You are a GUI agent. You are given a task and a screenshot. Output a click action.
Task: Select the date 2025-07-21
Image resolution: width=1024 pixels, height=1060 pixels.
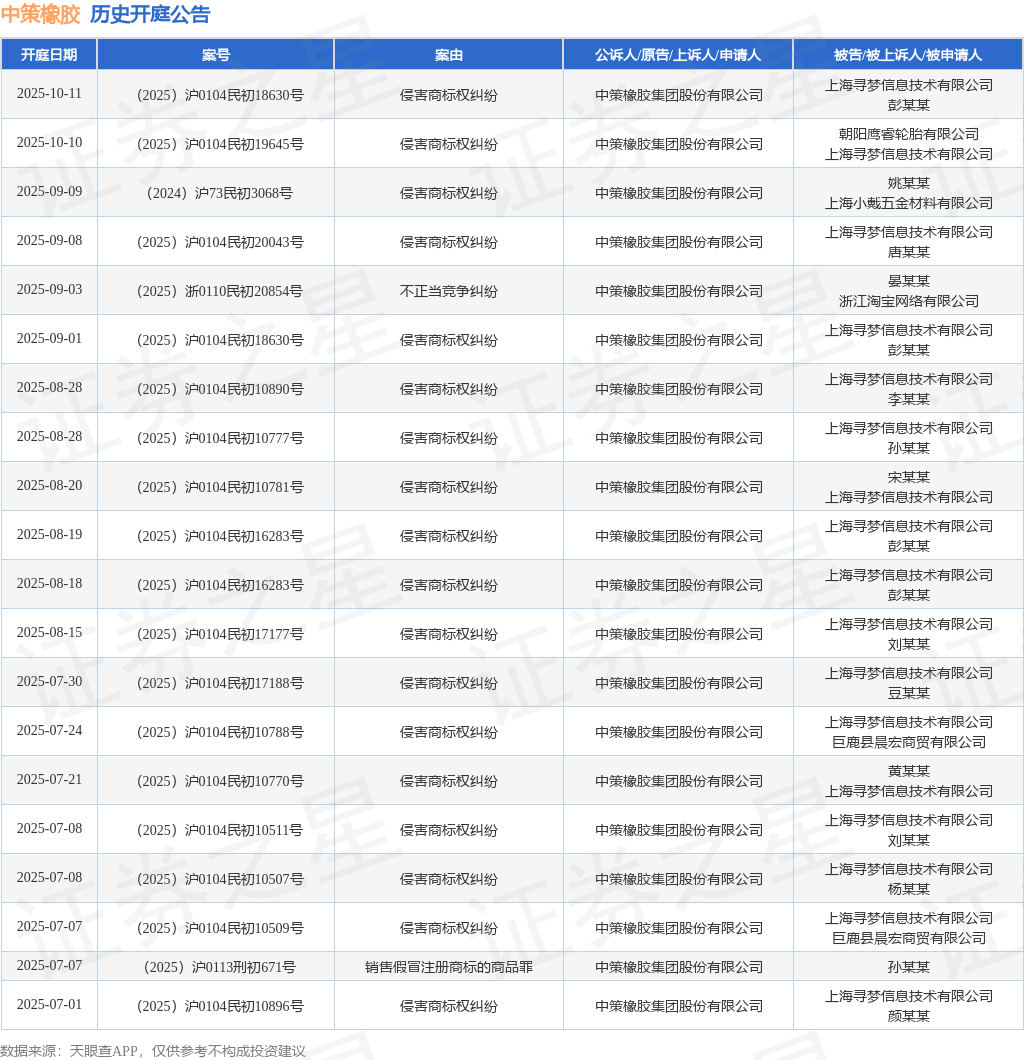[49, 779]
